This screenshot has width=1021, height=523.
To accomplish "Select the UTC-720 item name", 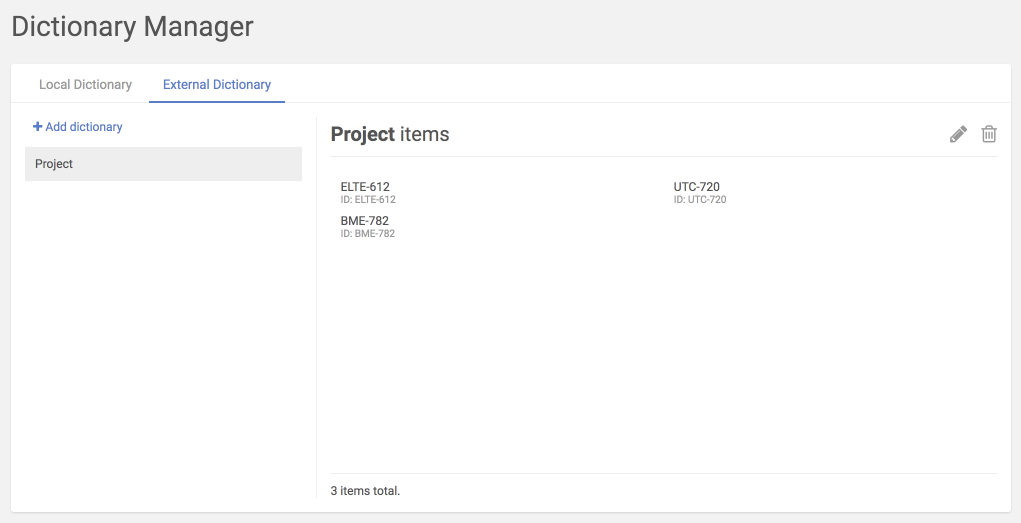I will click(697, 187).
